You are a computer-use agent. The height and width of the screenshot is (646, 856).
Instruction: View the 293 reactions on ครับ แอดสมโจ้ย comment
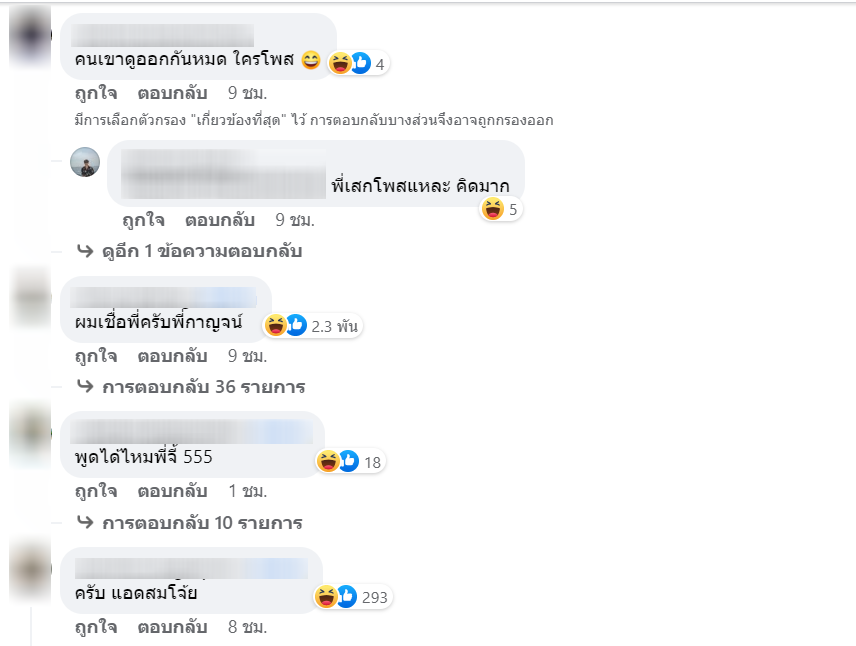(353, 597)
